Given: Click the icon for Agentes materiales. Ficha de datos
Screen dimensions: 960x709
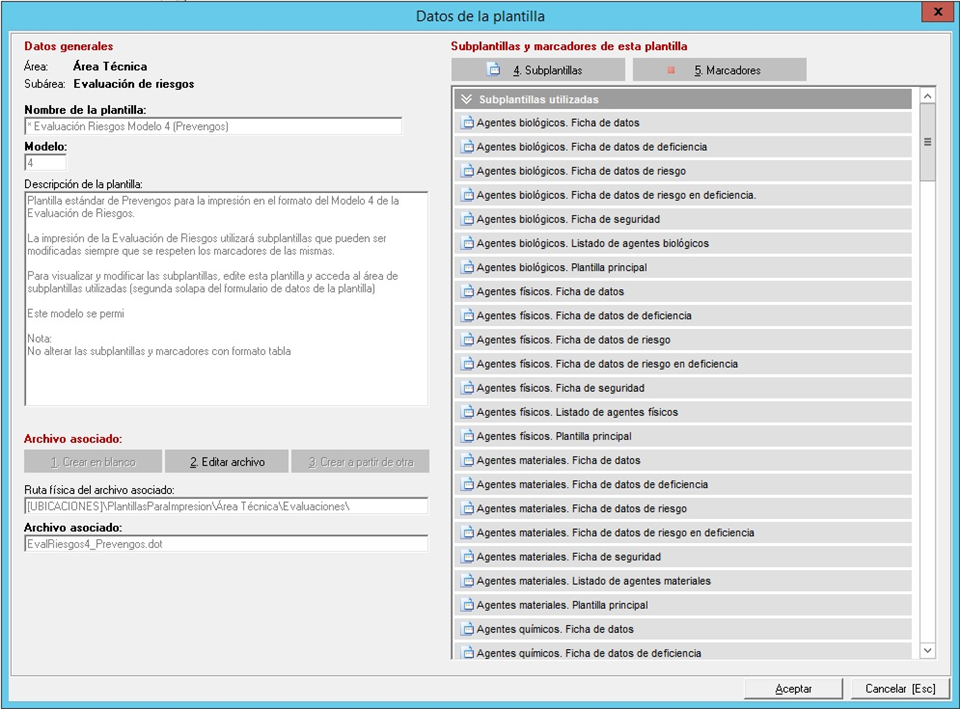Looking at the screenshot, I should [x=466, y=460].
